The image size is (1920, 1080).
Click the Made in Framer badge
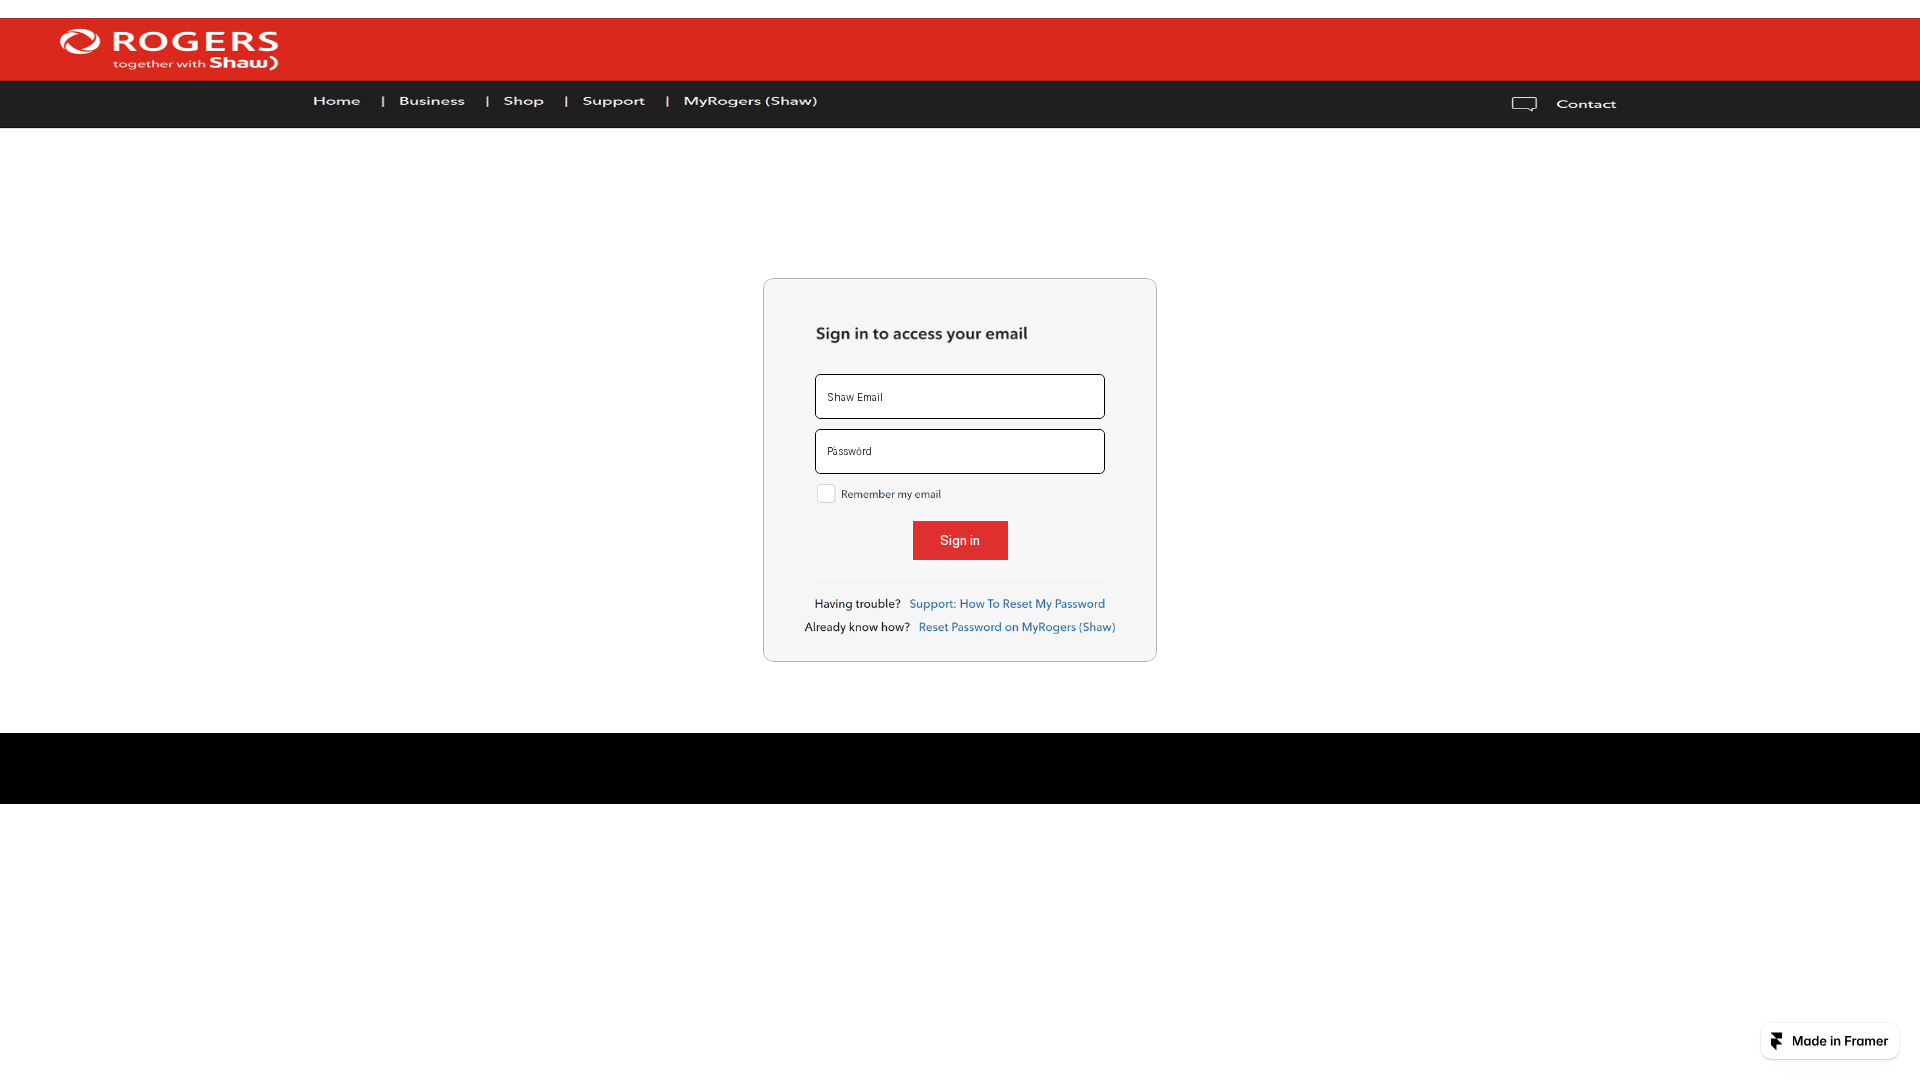[x=1830, y=1041]
